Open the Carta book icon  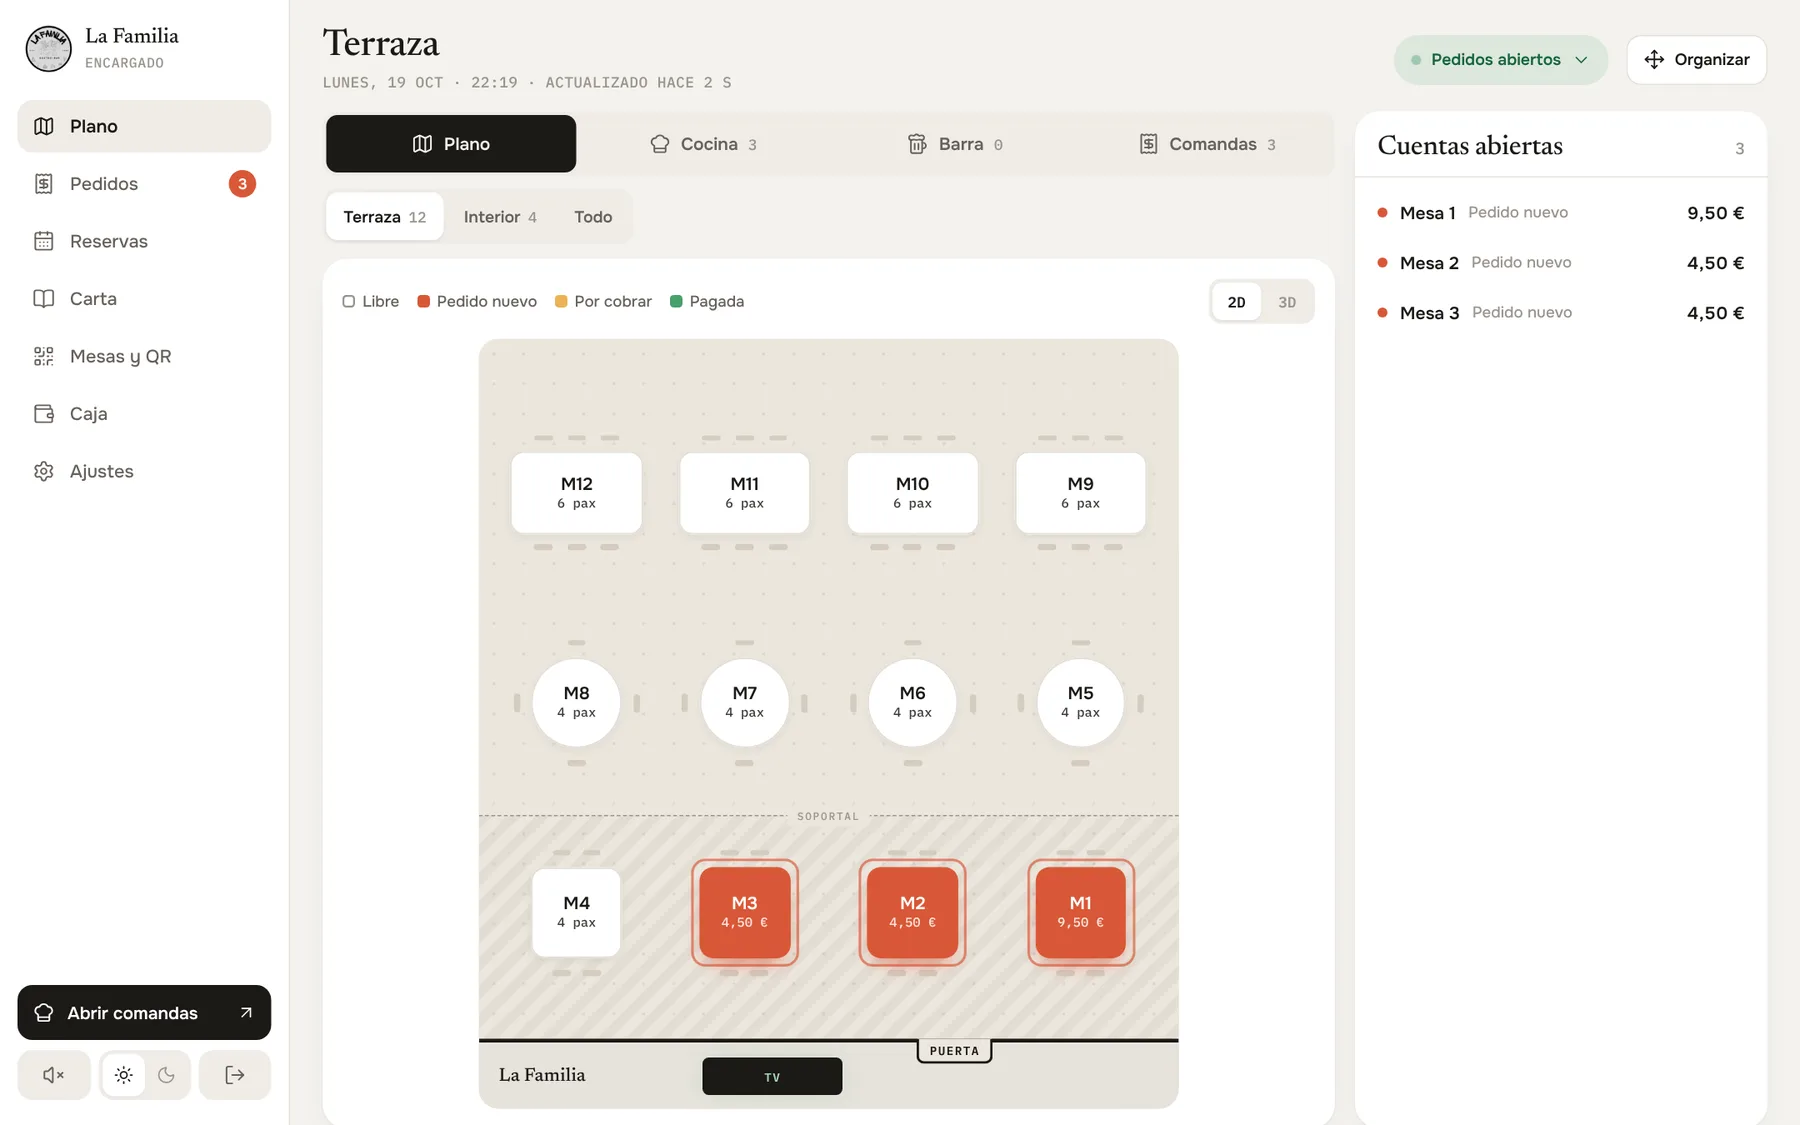pos(44,299)
